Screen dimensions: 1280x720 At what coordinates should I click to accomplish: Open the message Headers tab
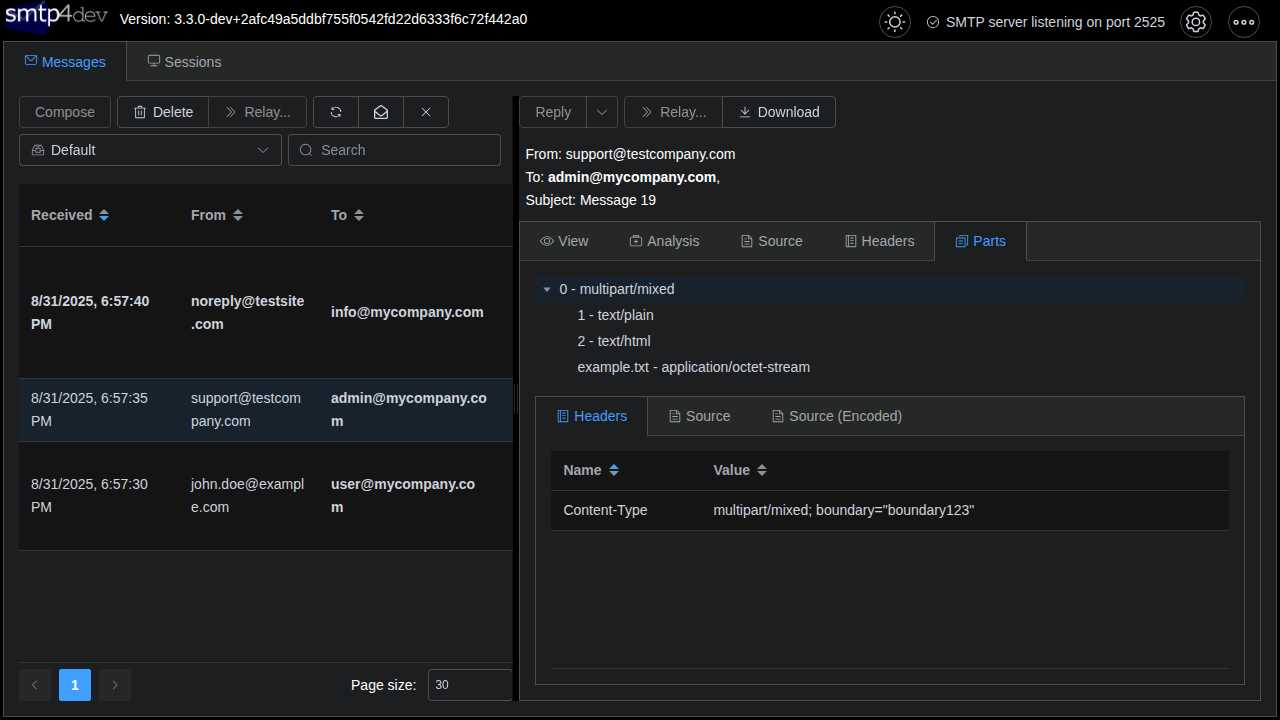[879, 241]
